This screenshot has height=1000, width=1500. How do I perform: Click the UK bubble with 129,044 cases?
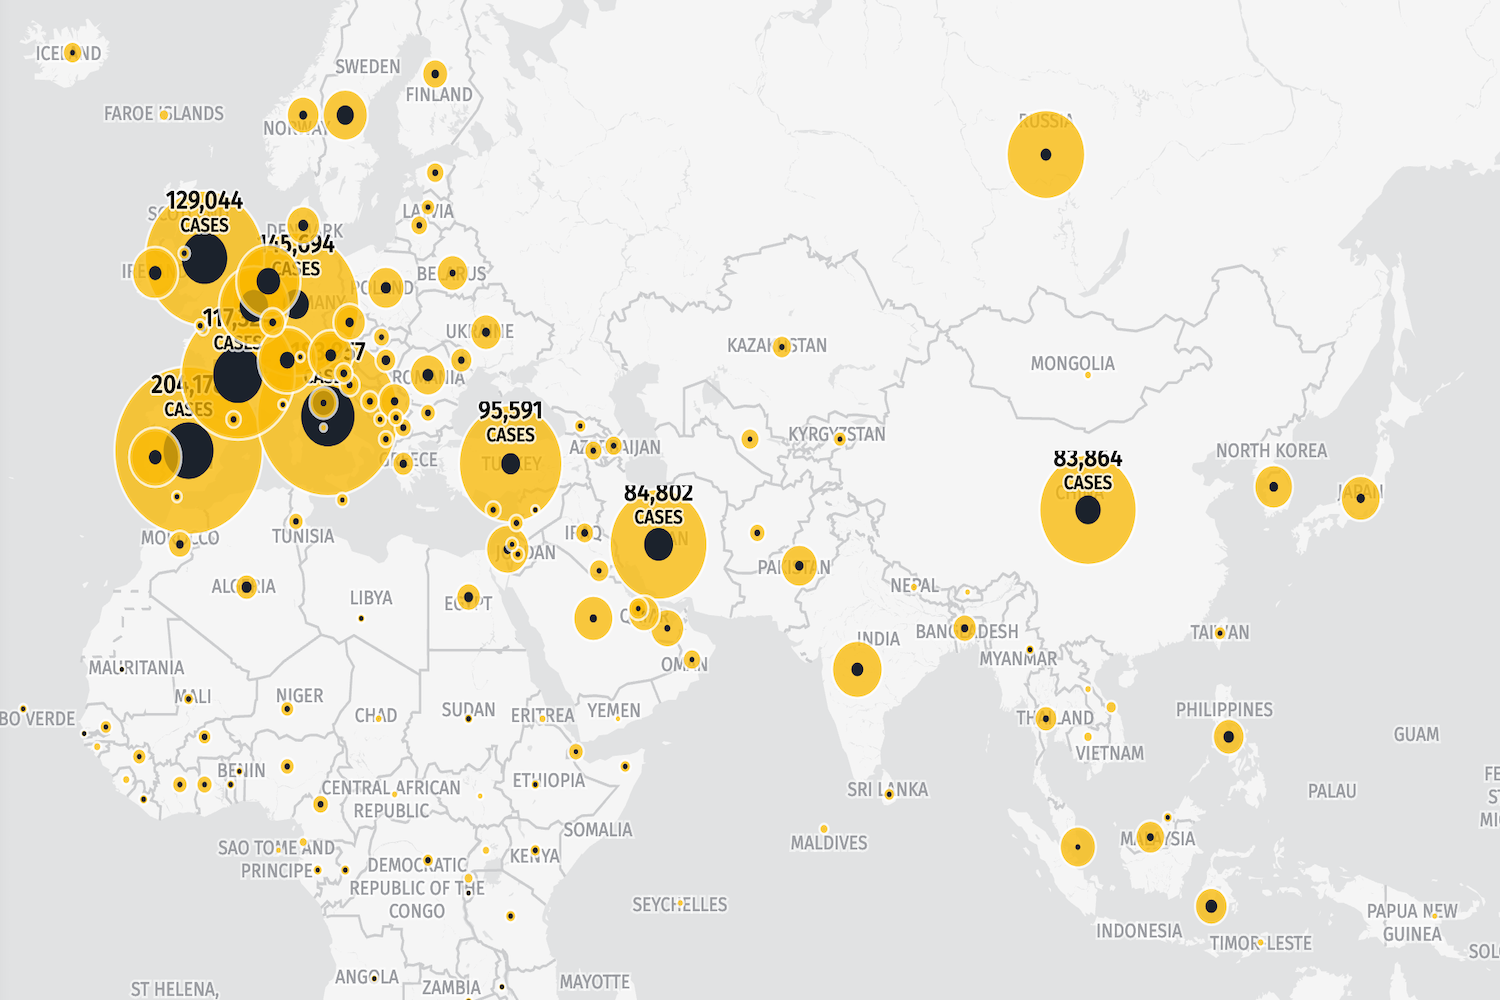point(204,260)
